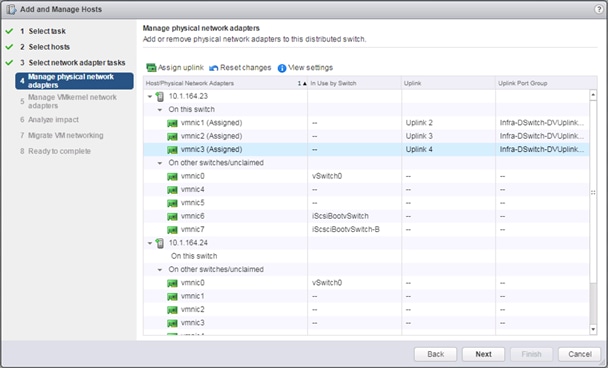Go to step 1 Select task
608x368 pixels.
point(47,31)
